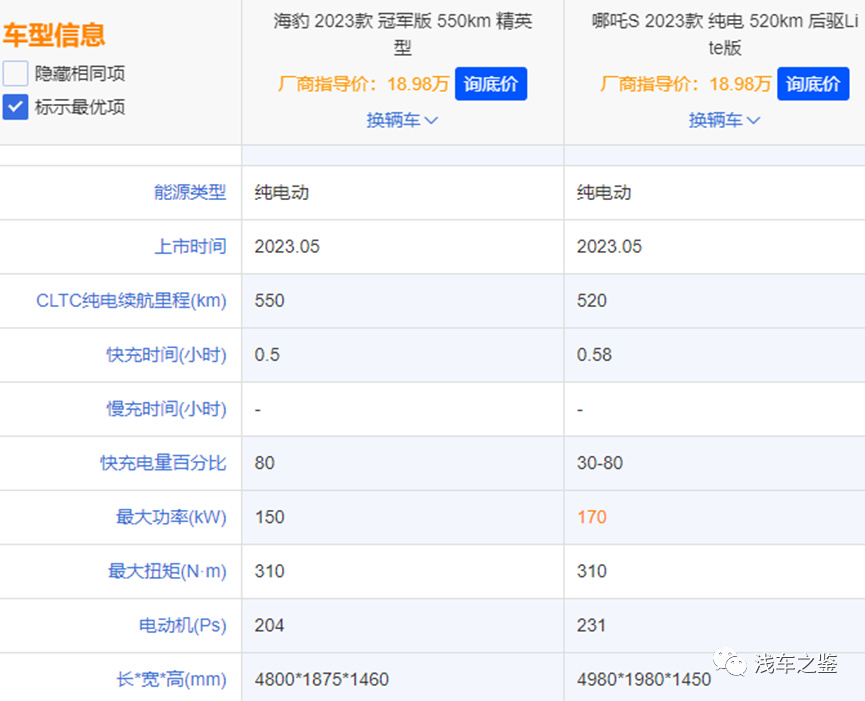
Task: Click 厂商指导价 18.98万 under 海豹
Action: (x=363, y=84)
